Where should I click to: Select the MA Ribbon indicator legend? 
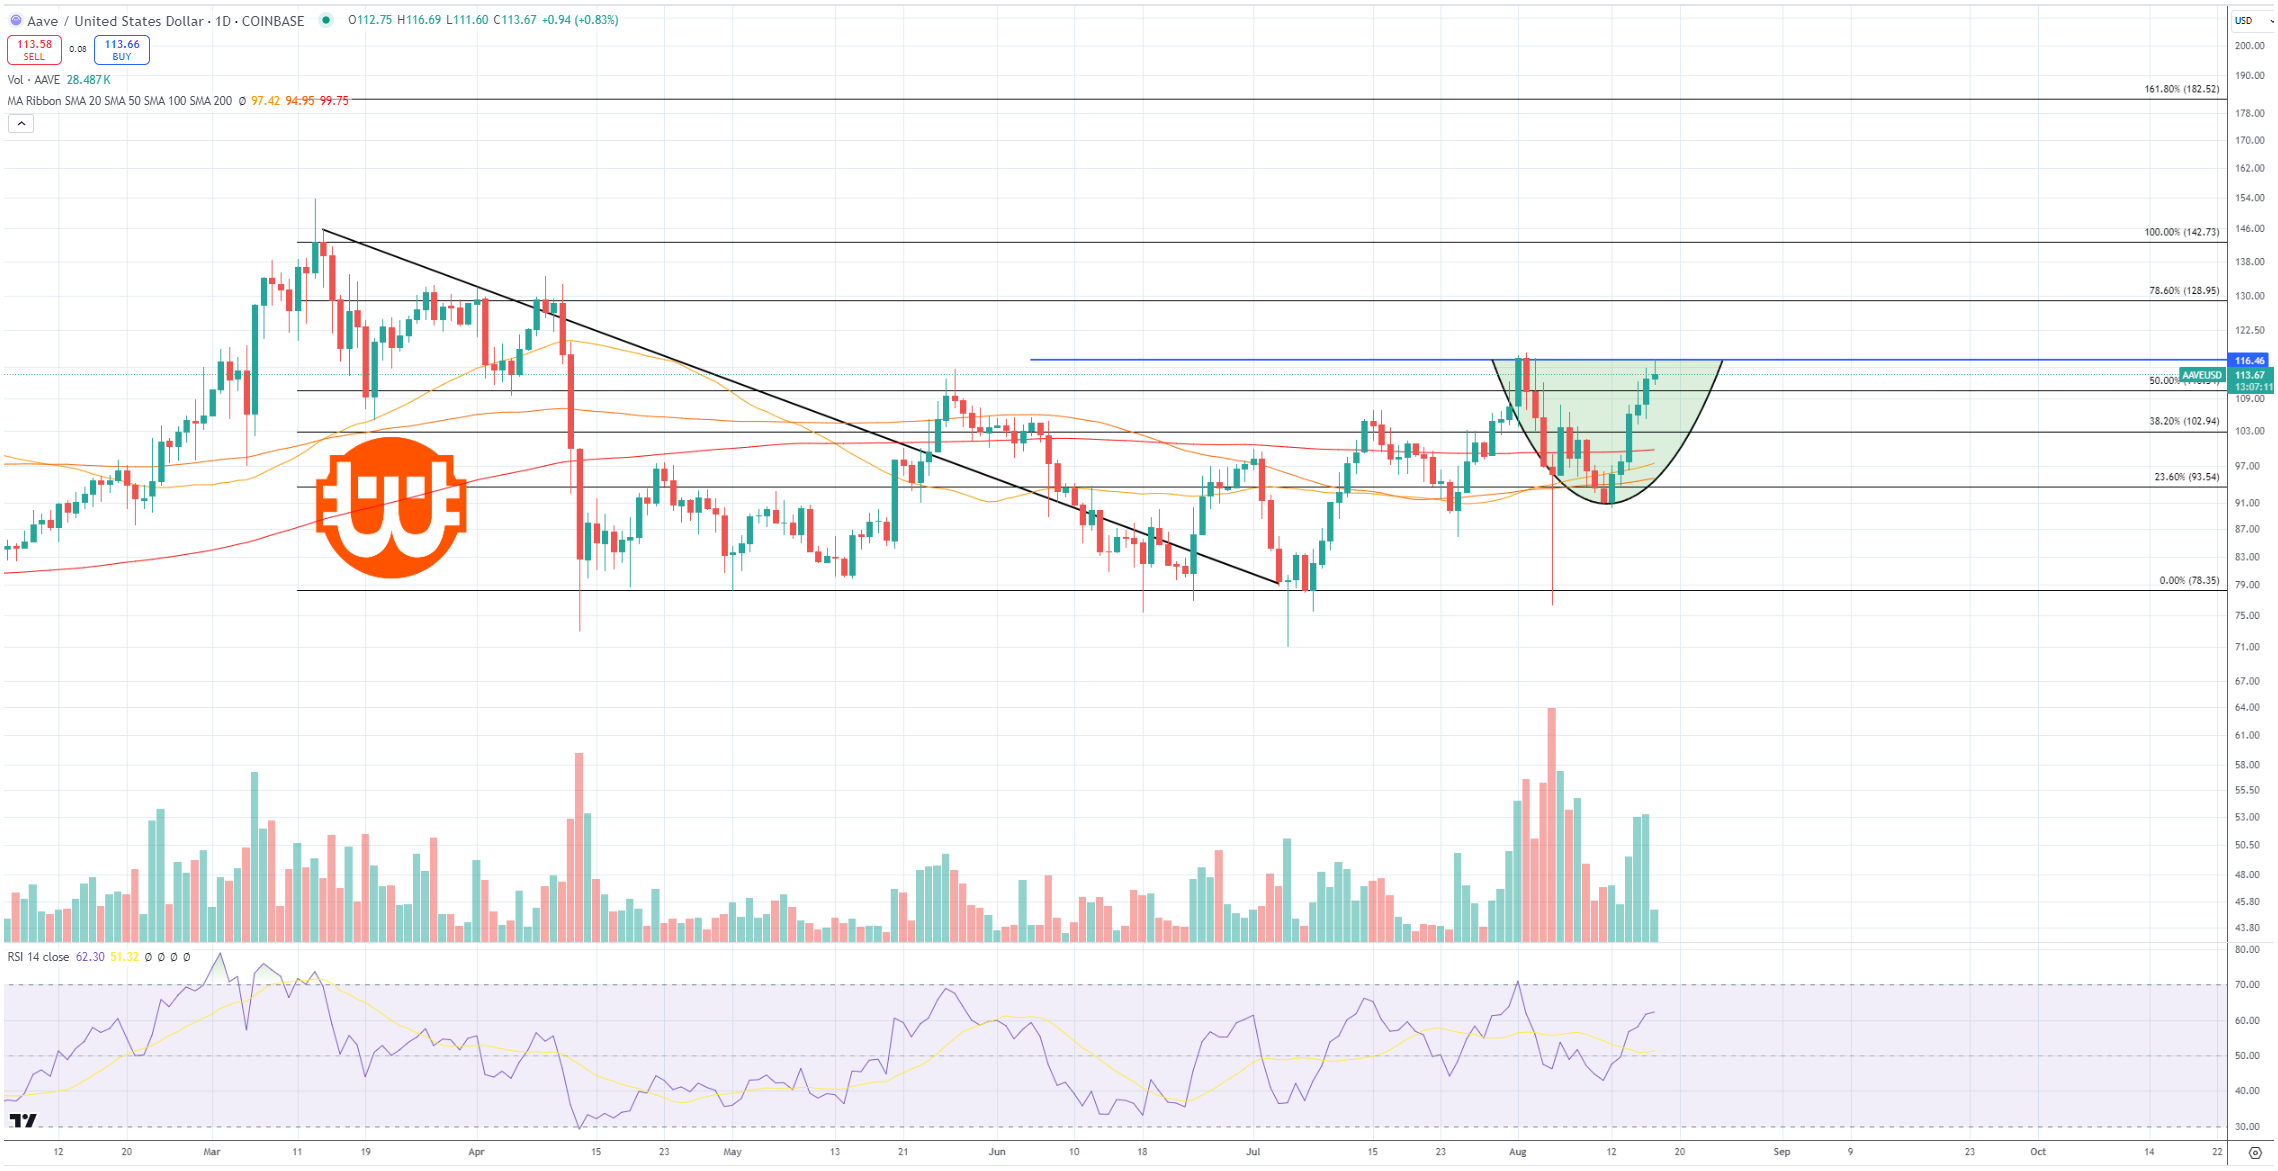120,101
